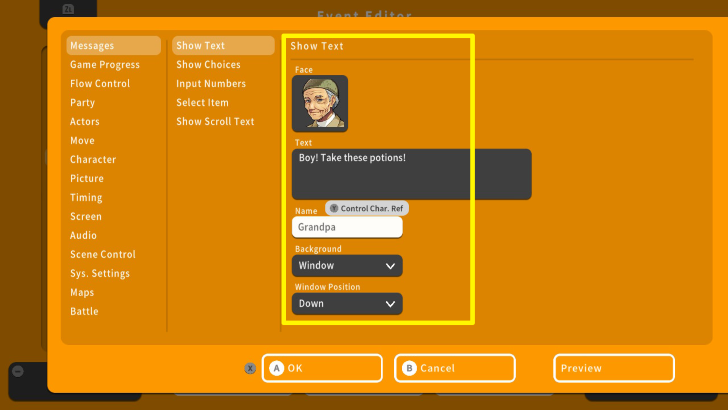
Task: Choose the Input Numbers command
Action: click(x=211, y=84)
